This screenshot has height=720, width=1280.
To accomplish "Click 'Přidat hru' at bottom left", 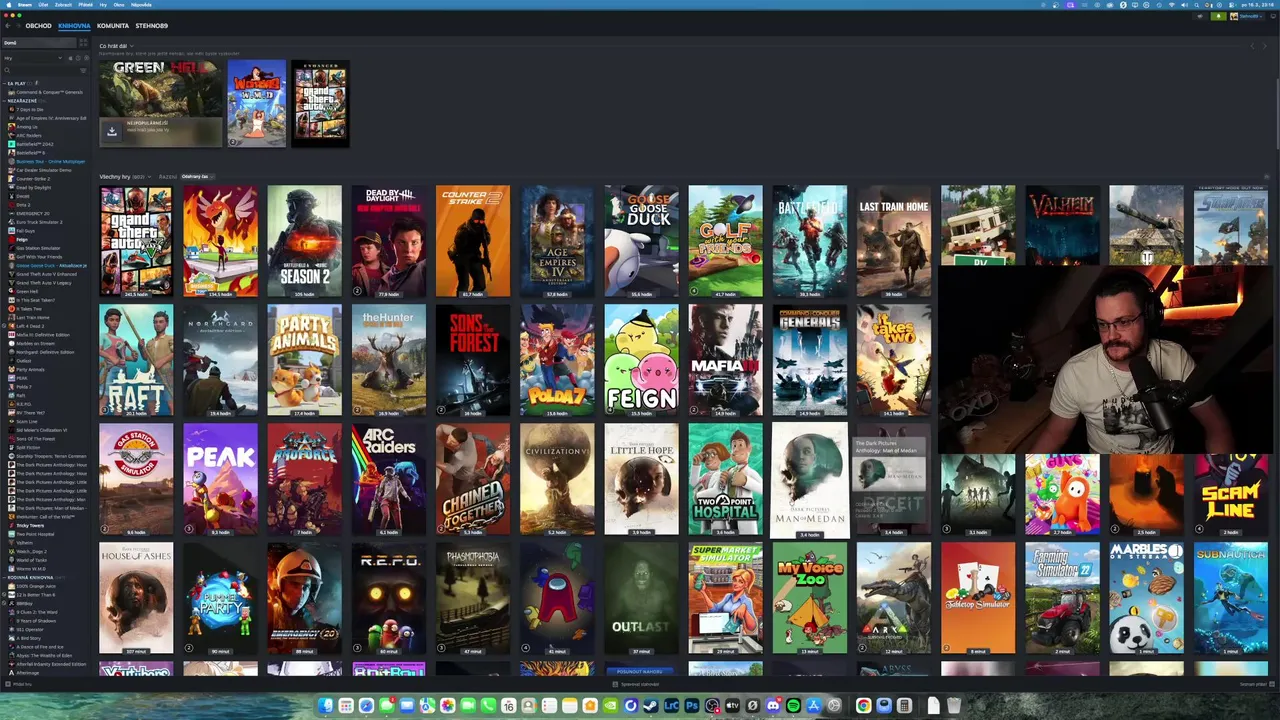I will tap(17, 684).
